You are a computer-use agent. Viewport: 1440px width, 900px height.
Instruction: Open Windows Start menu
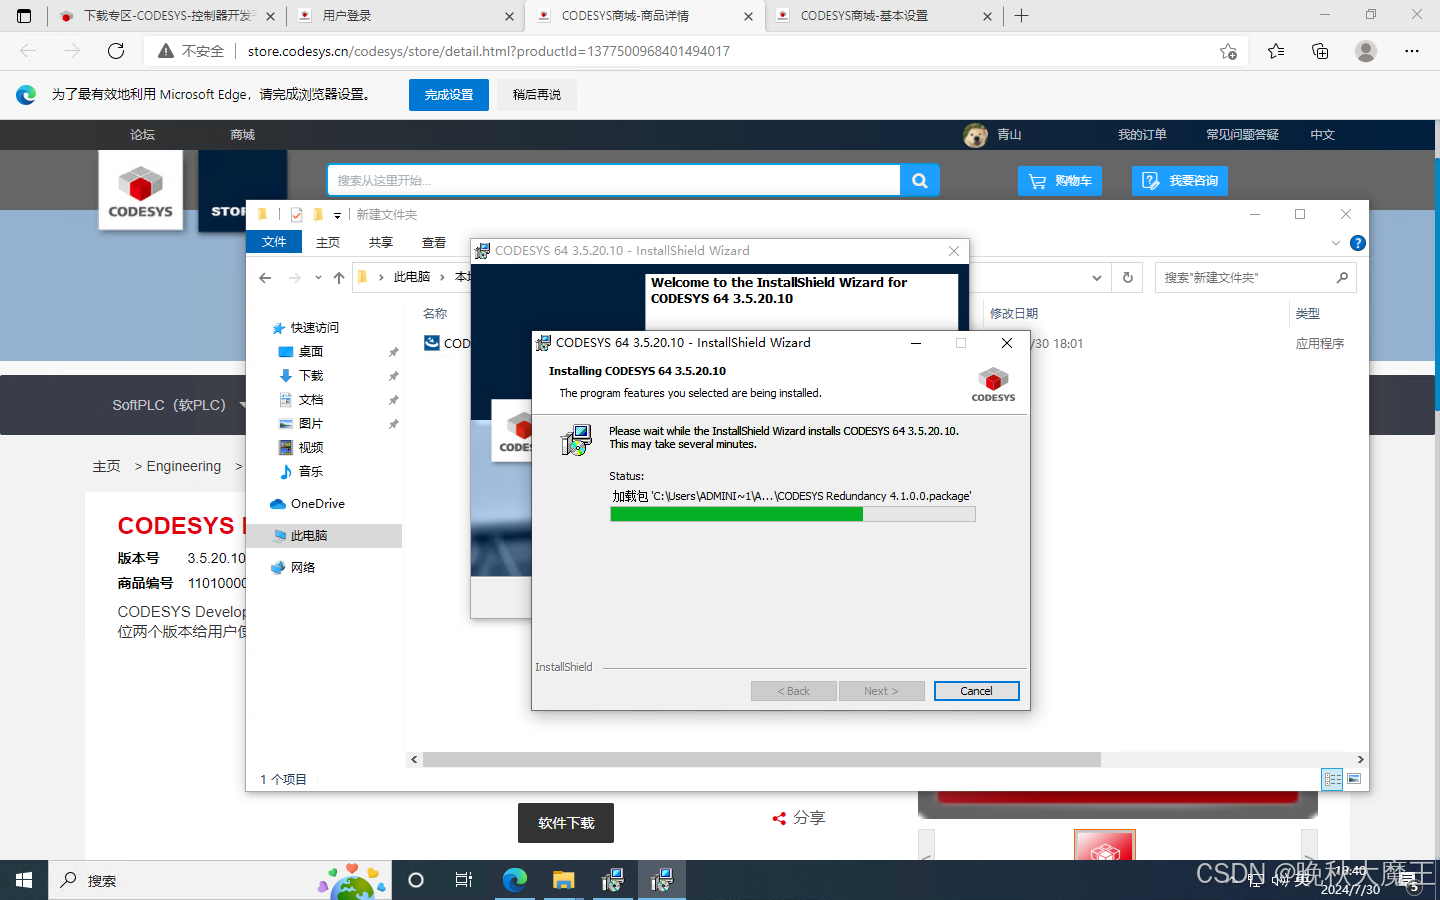coord(24,880)
